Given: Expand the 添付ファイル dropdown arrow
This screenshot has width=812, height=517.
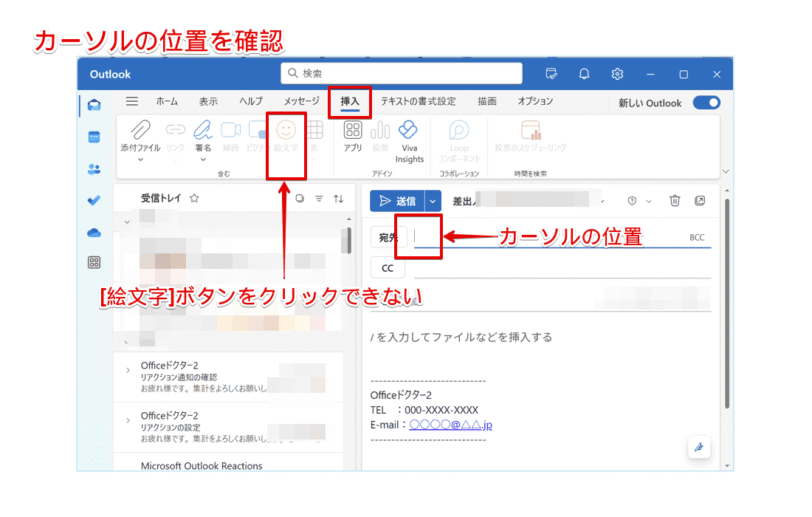Looking at the screenshot, I should pos(140,160).
